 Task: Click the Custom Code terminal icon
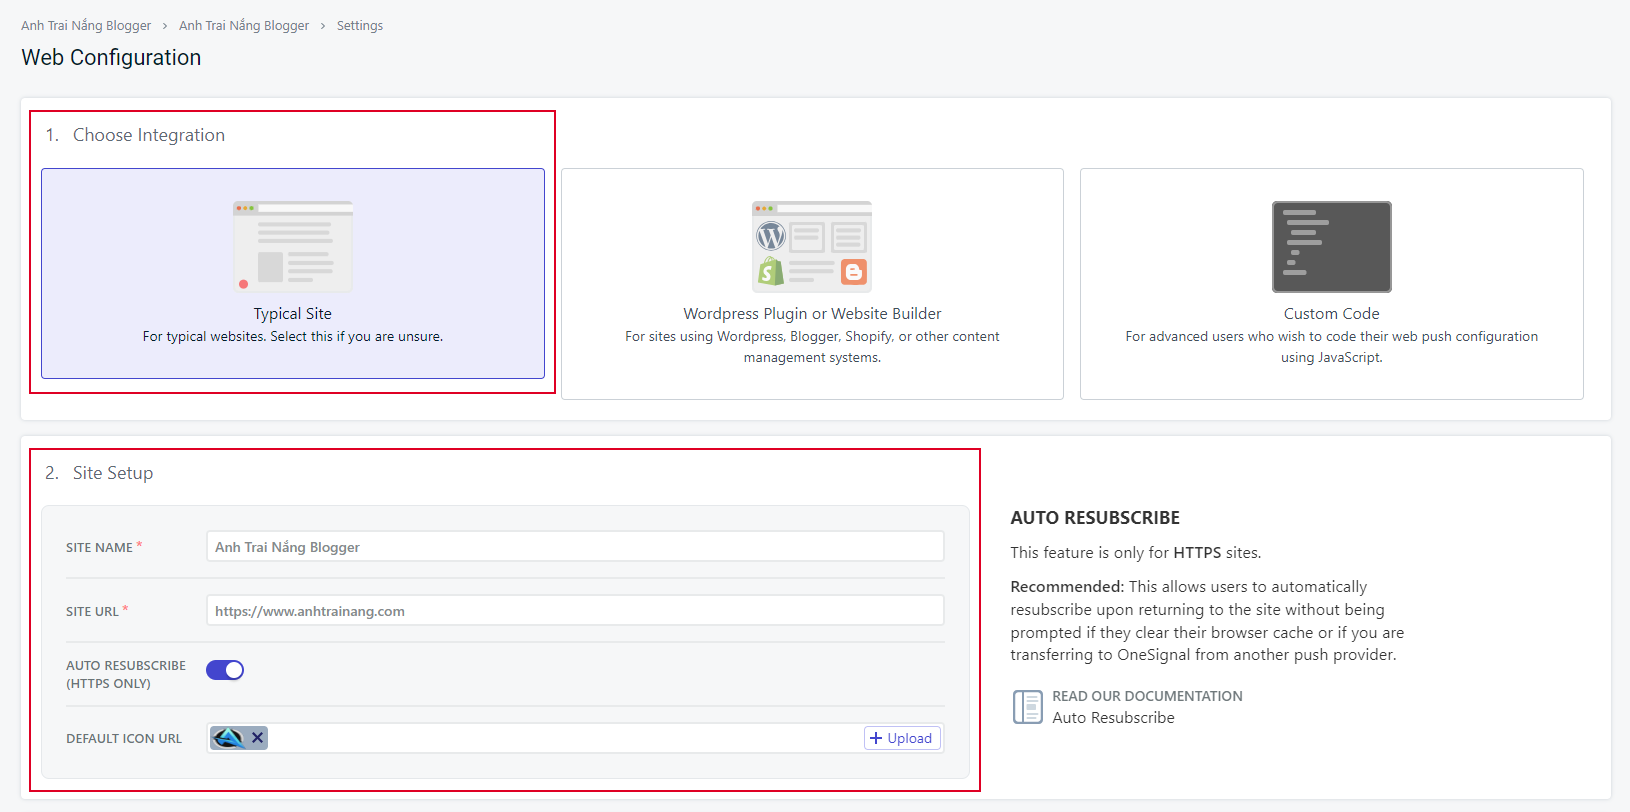coord(1331,247)
